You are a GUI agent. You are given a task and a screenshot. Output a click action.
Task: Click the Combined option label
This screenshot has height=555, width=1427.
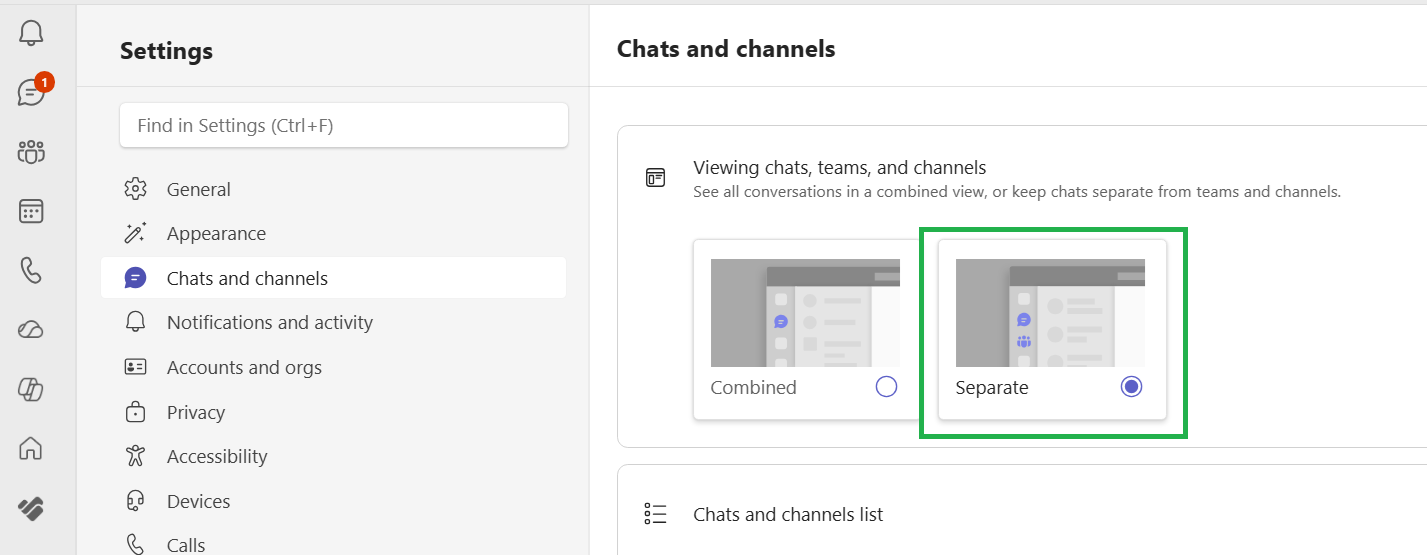tap(753, 387)
